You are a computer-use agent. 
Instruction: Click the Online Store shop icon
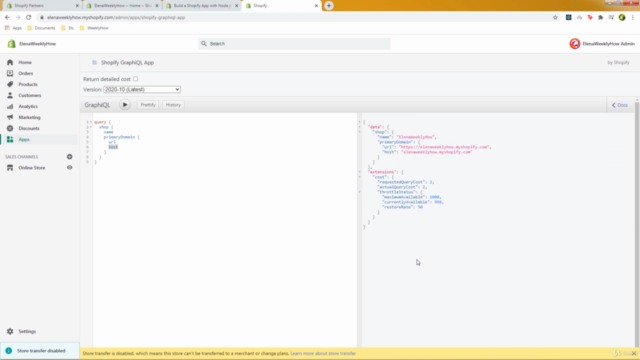coord(10,168)
